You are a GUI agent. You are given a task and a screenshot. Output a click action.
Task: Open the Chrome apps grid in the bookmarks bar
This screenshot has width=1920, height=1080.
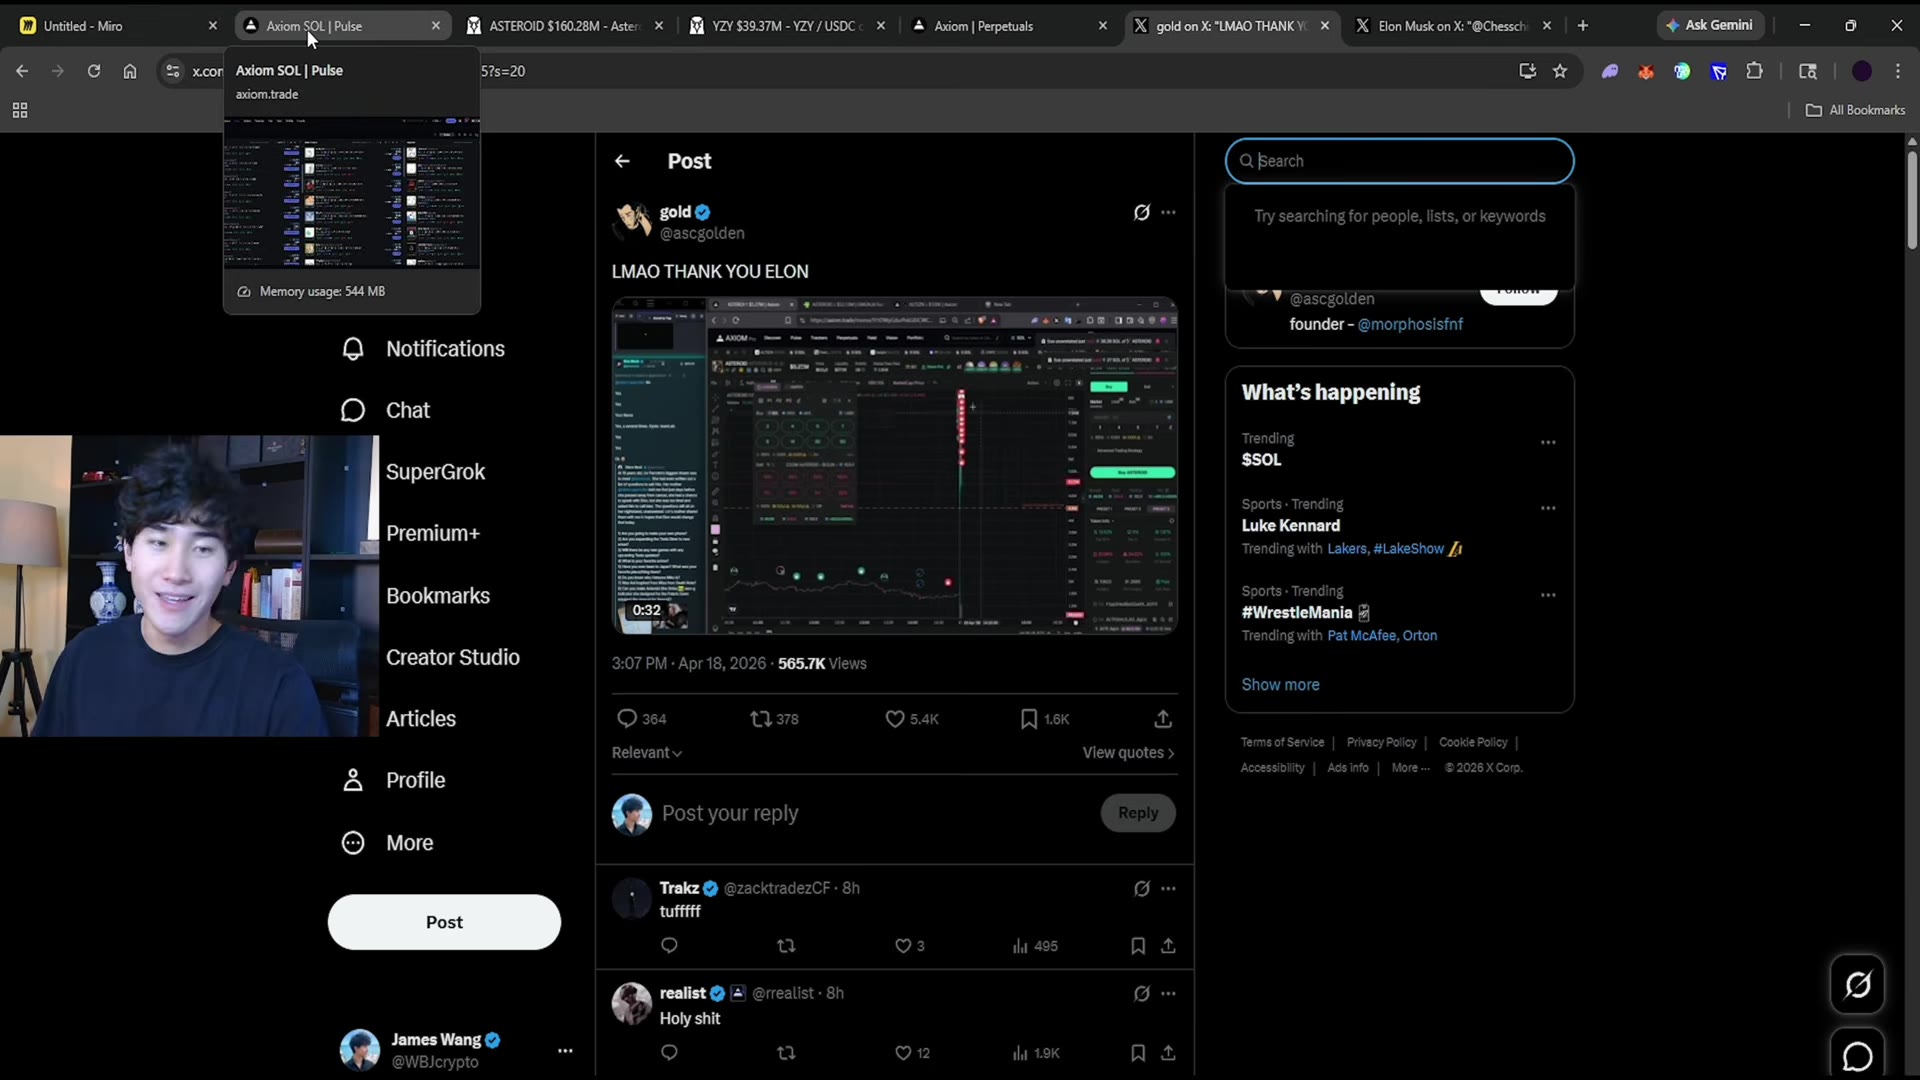tap(20, 110)
